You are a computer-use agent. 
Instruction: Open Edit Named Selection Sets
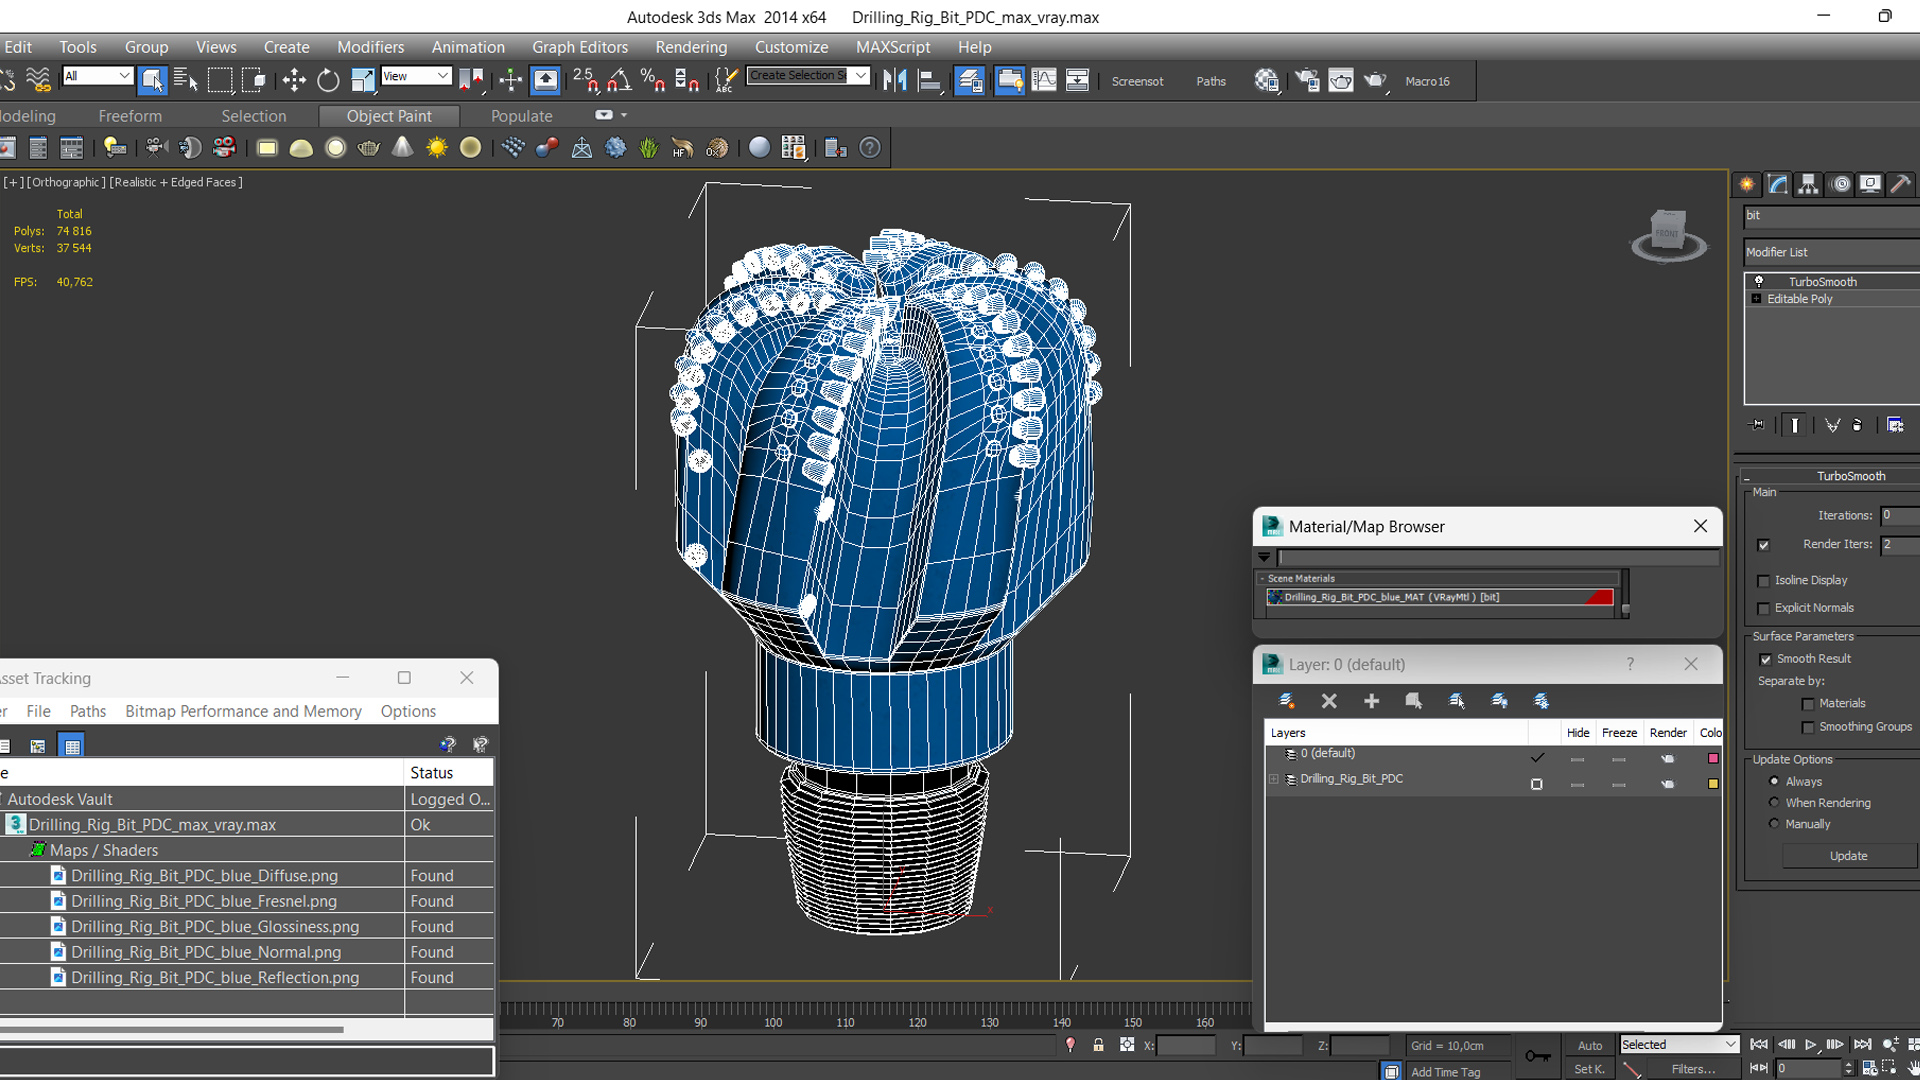point(727,80)
